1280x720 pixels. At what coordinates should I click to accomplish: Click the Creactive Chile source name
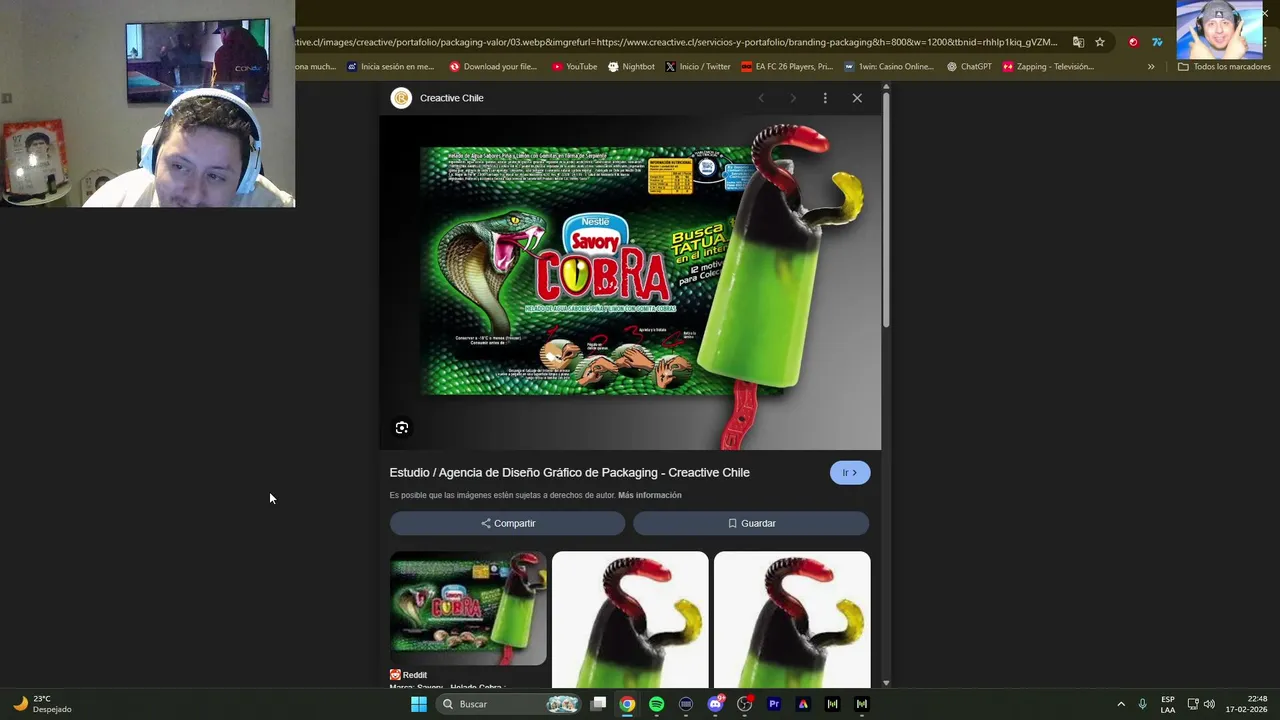pyautogui.click(x=451, y=98)
